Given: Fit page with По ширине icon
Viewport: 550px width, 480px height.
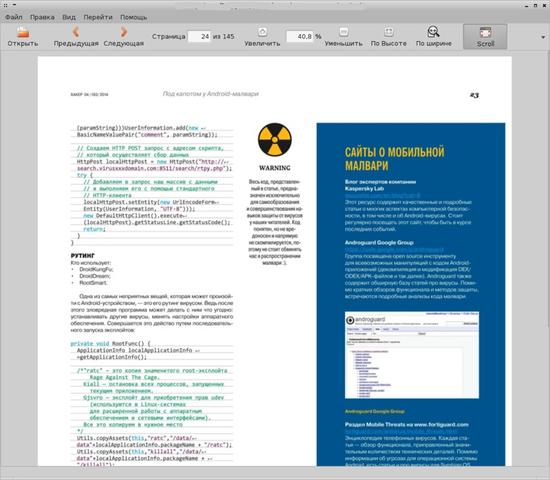Looking at the screenshot, I should click(434, 32).
